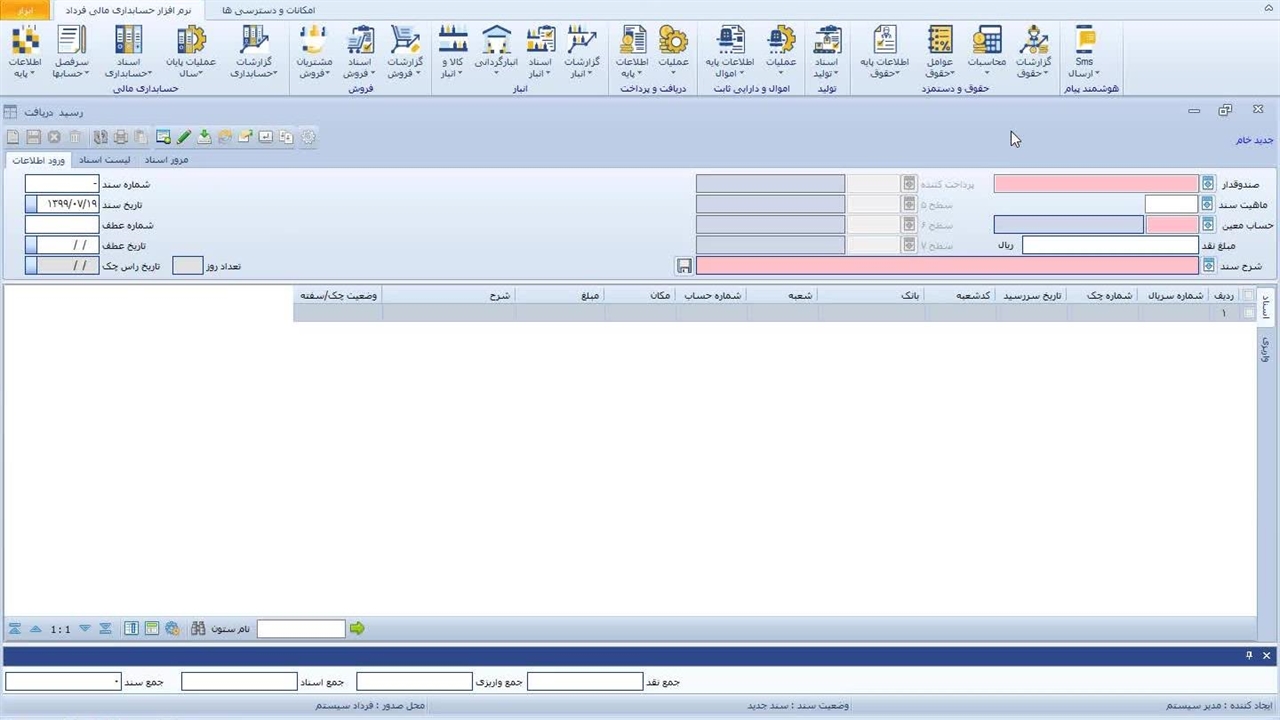Image resolution: width=1280 pixels, height=720 pixels.
Task: Open the تاریخ سند date picker
Action: click(31, 205)
